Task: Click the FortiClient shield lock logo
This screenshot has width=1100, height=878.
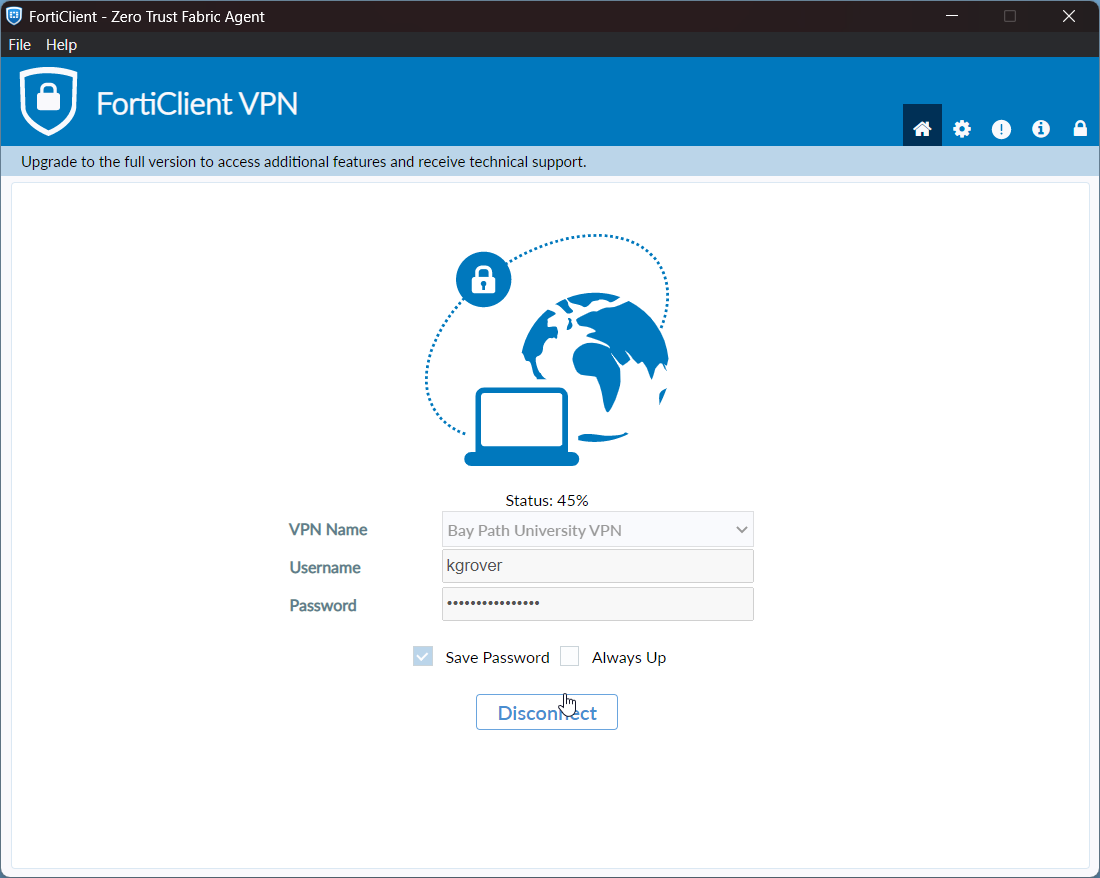Action: point(48,101)
